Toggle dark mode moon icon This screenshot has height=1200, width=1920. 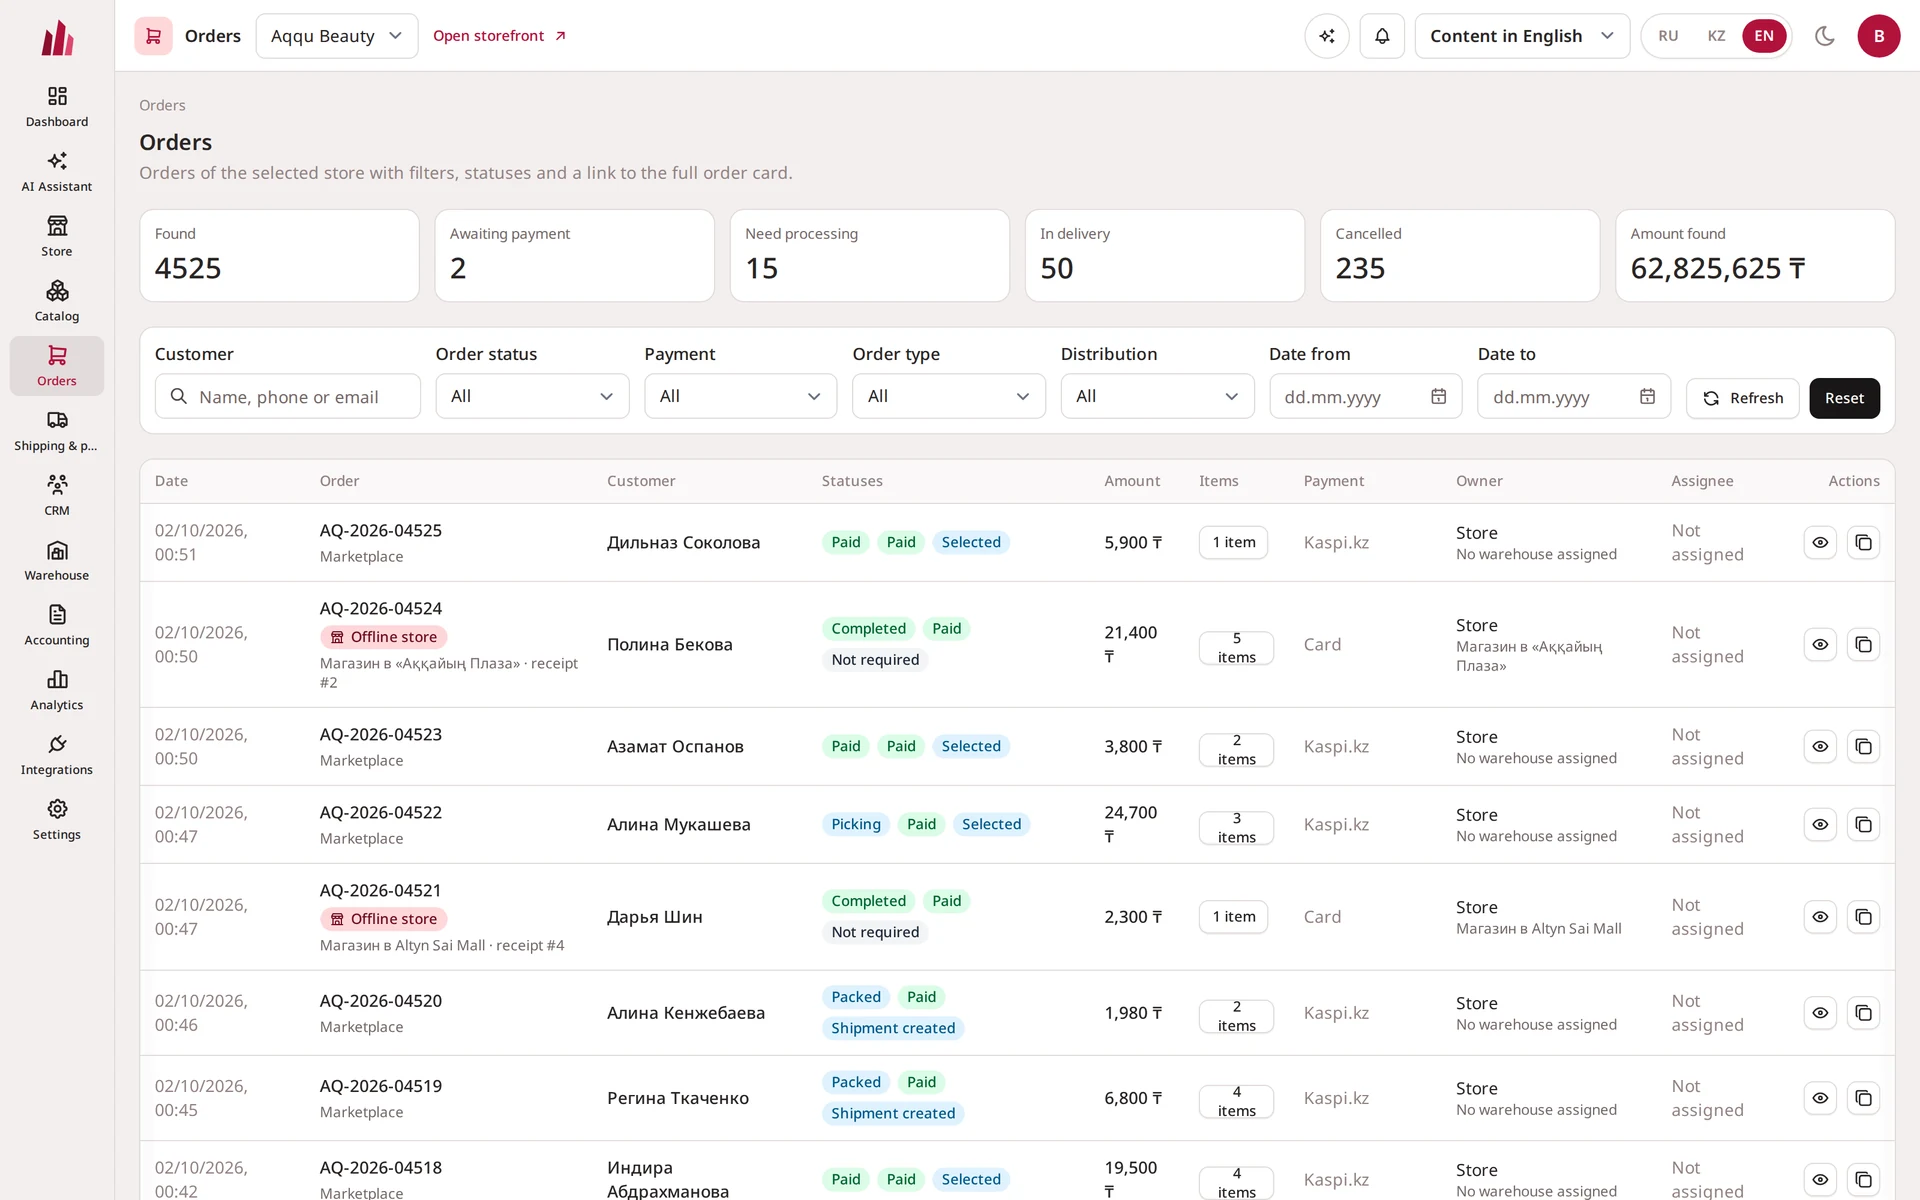click(x=1825, y=36)
